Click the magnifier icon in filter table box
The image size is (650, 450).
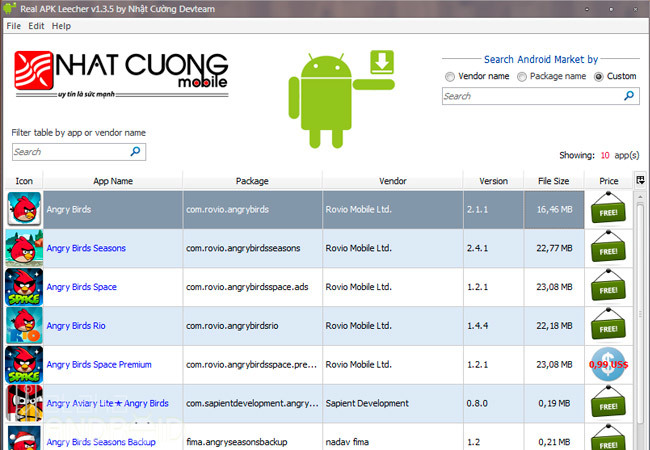point(135,151)
